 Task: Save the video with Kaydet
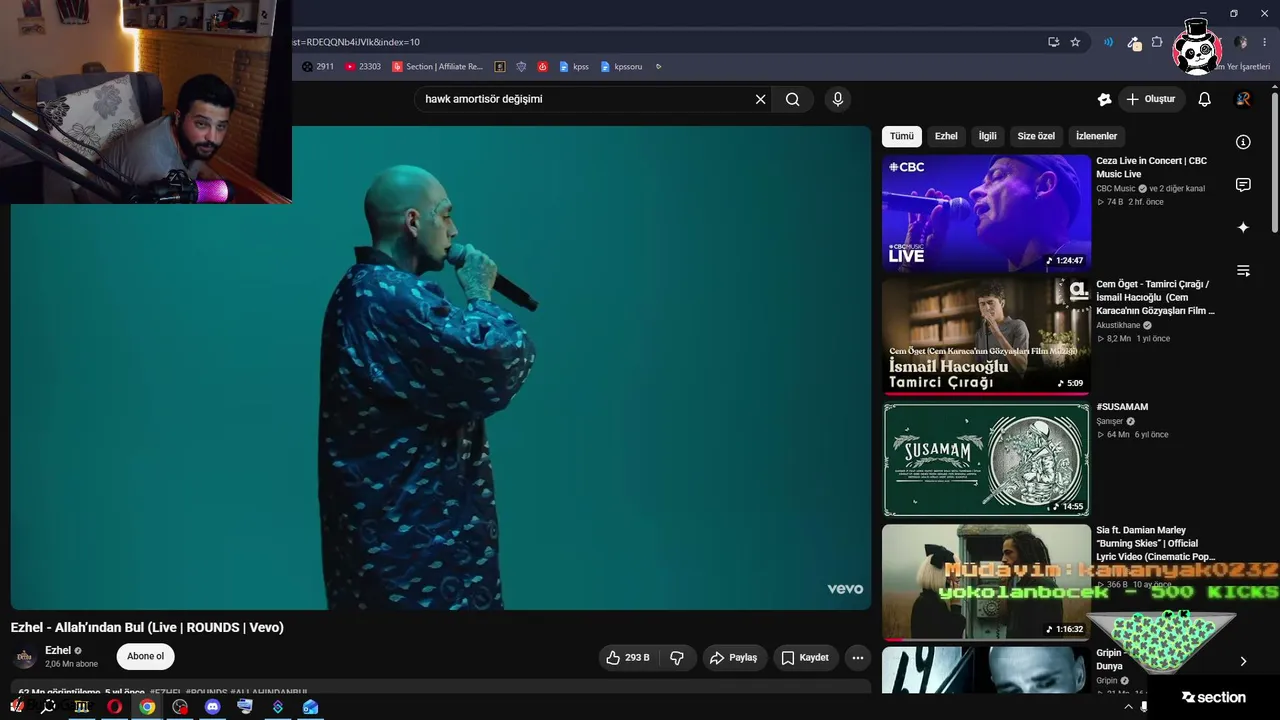click(805, 658)
